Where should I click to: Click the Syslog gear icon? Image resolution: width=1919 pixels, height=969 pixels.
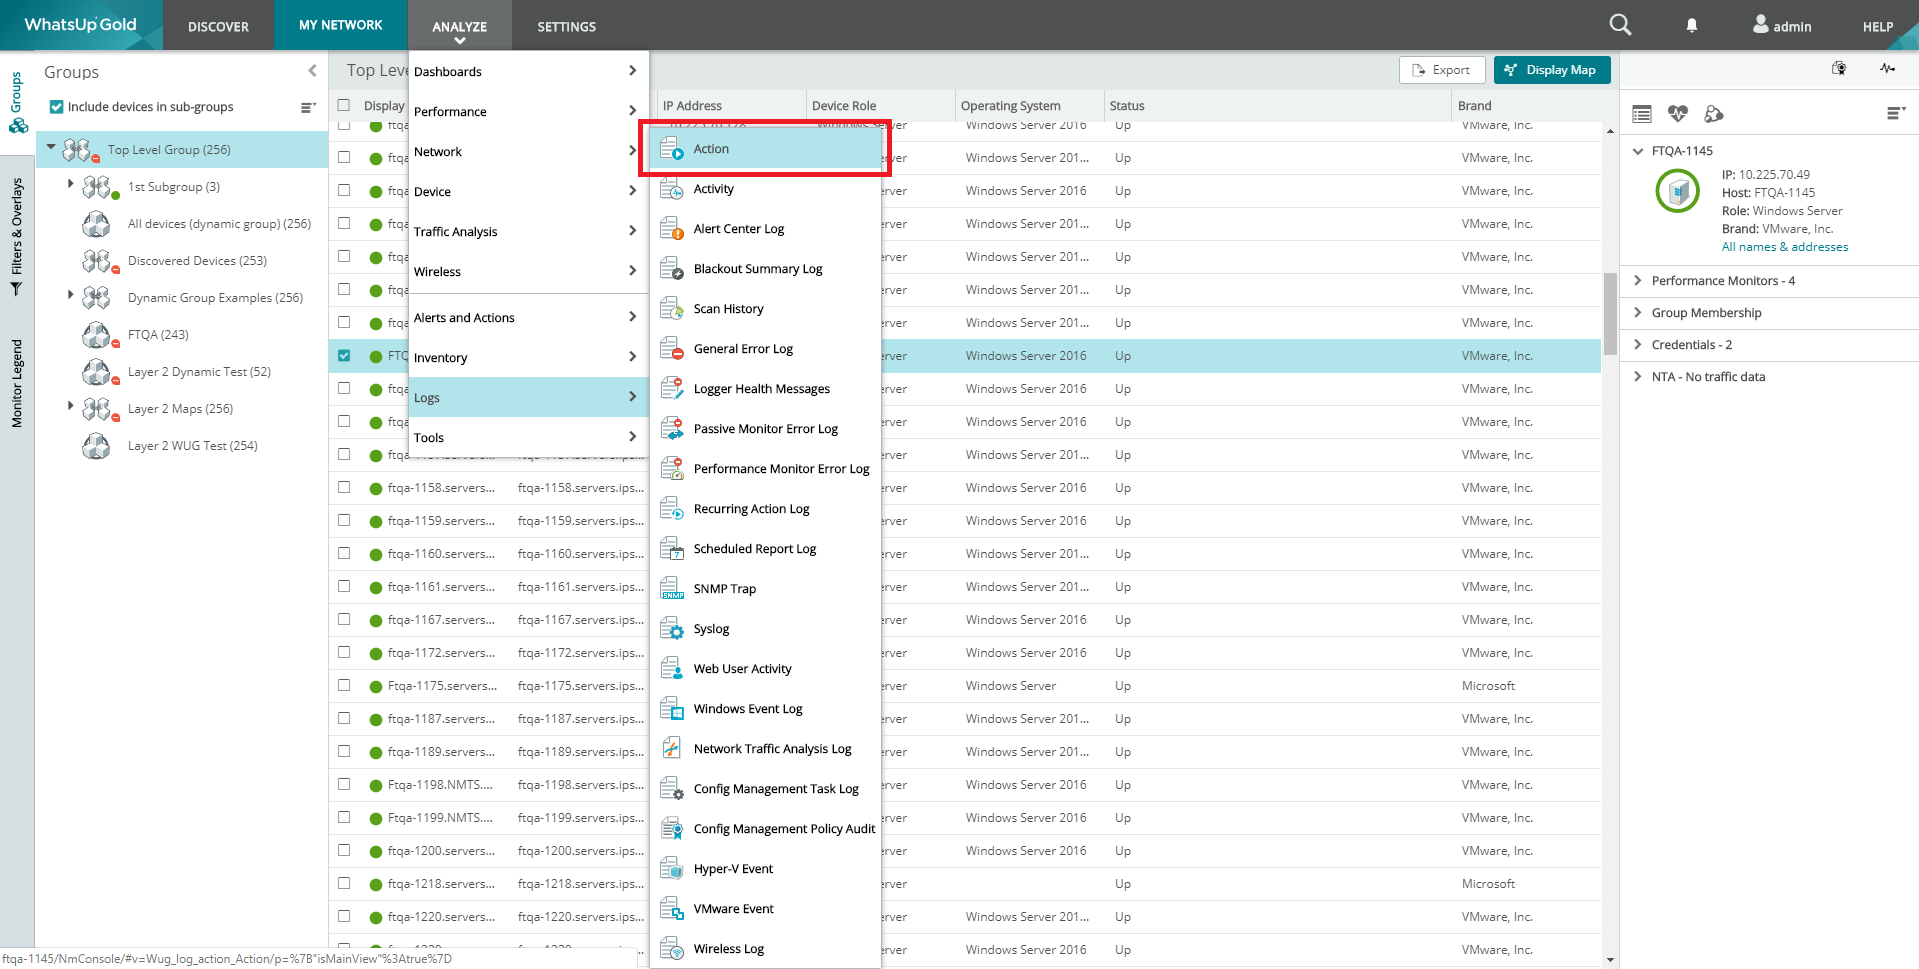tap(672, 629)
